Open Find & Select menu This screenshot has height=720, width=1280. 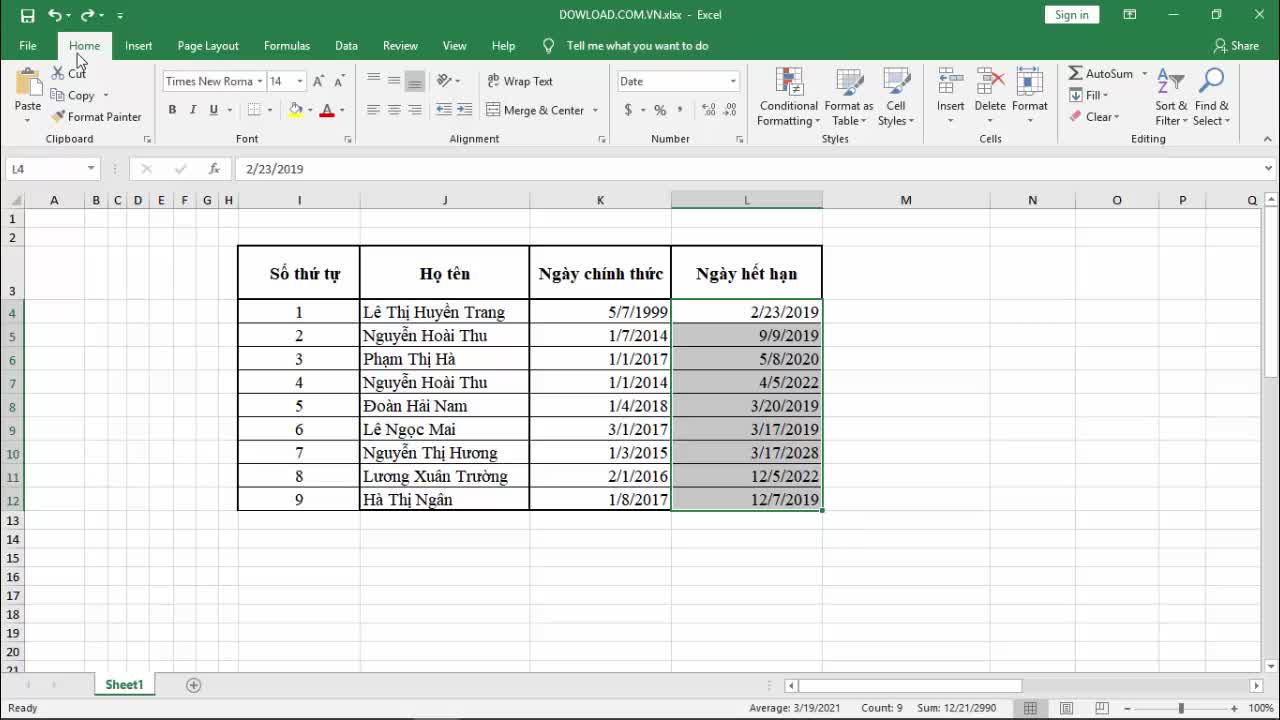(x=1211, y=98)
